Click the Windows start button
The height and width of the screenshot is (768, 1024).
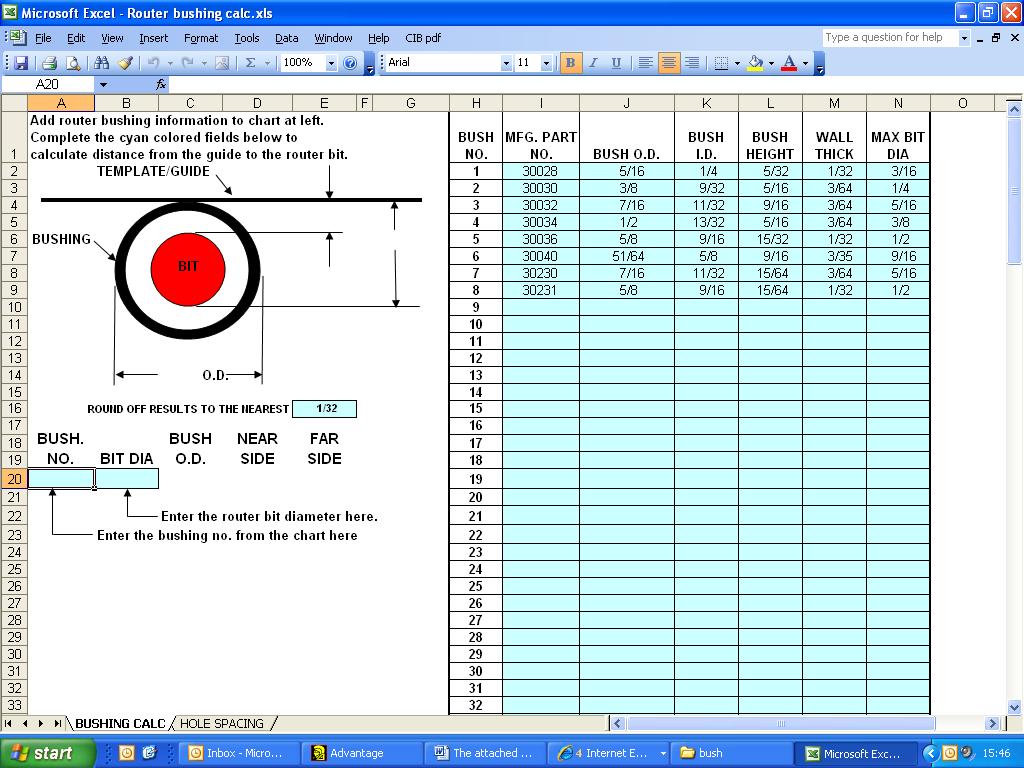point(48,753)
